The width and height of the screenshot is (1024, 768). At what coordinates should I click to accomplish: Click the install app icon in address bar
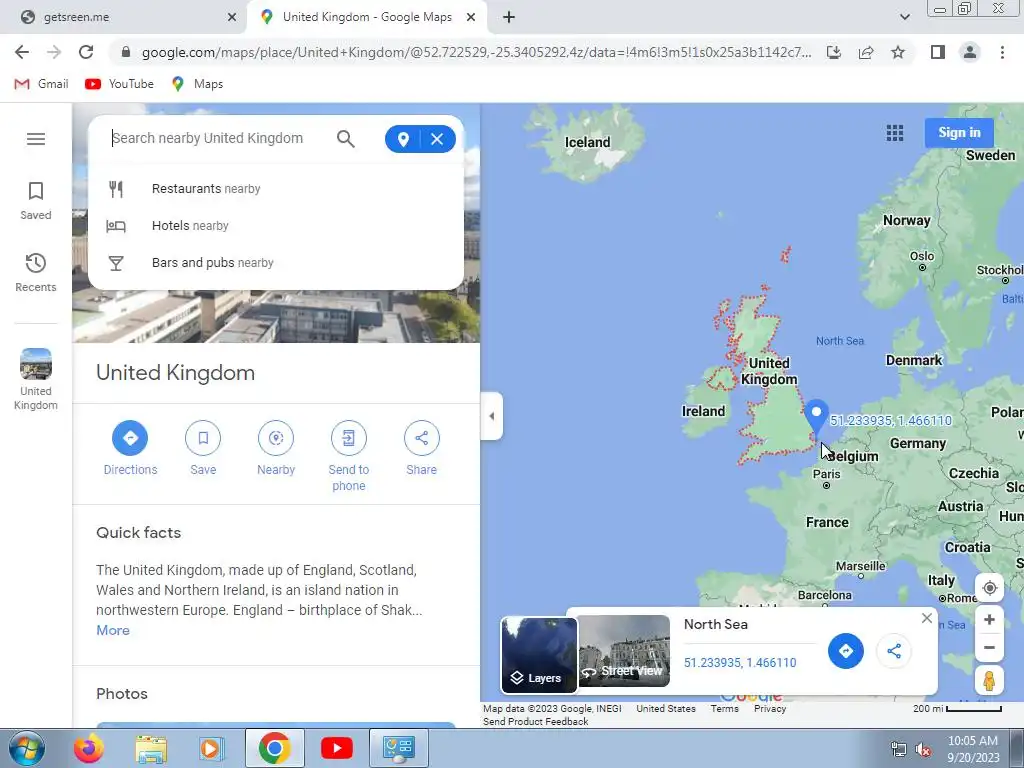(x=834, y=52)
